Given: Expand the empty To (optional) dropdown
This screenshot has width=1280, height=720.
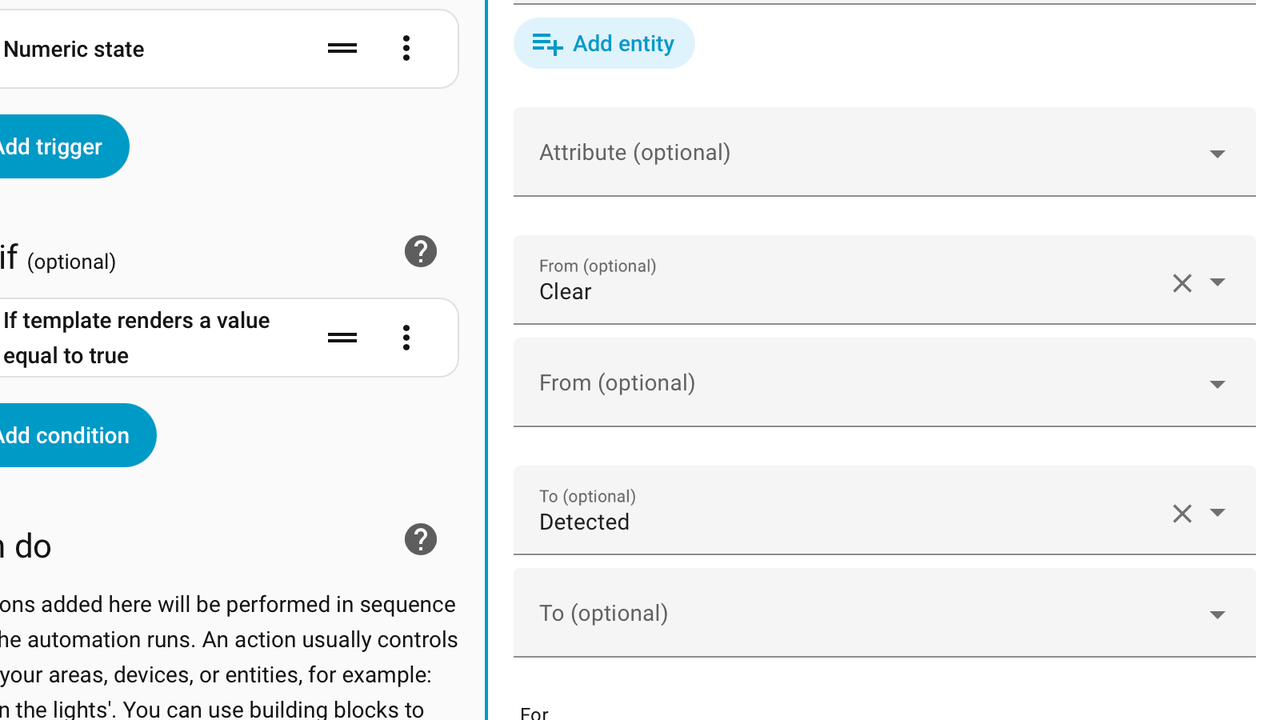Looking at the screenshot, I should 1217,614.
